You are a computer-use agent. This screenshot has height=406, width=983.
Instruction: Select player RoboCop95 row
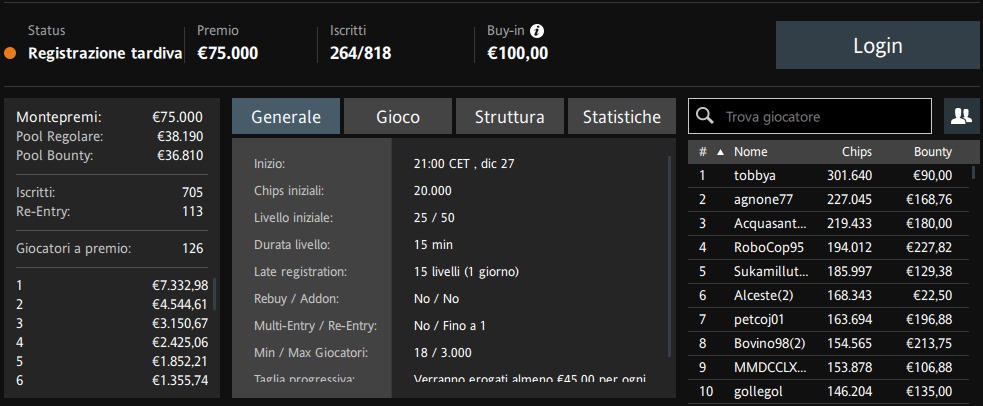829,247
